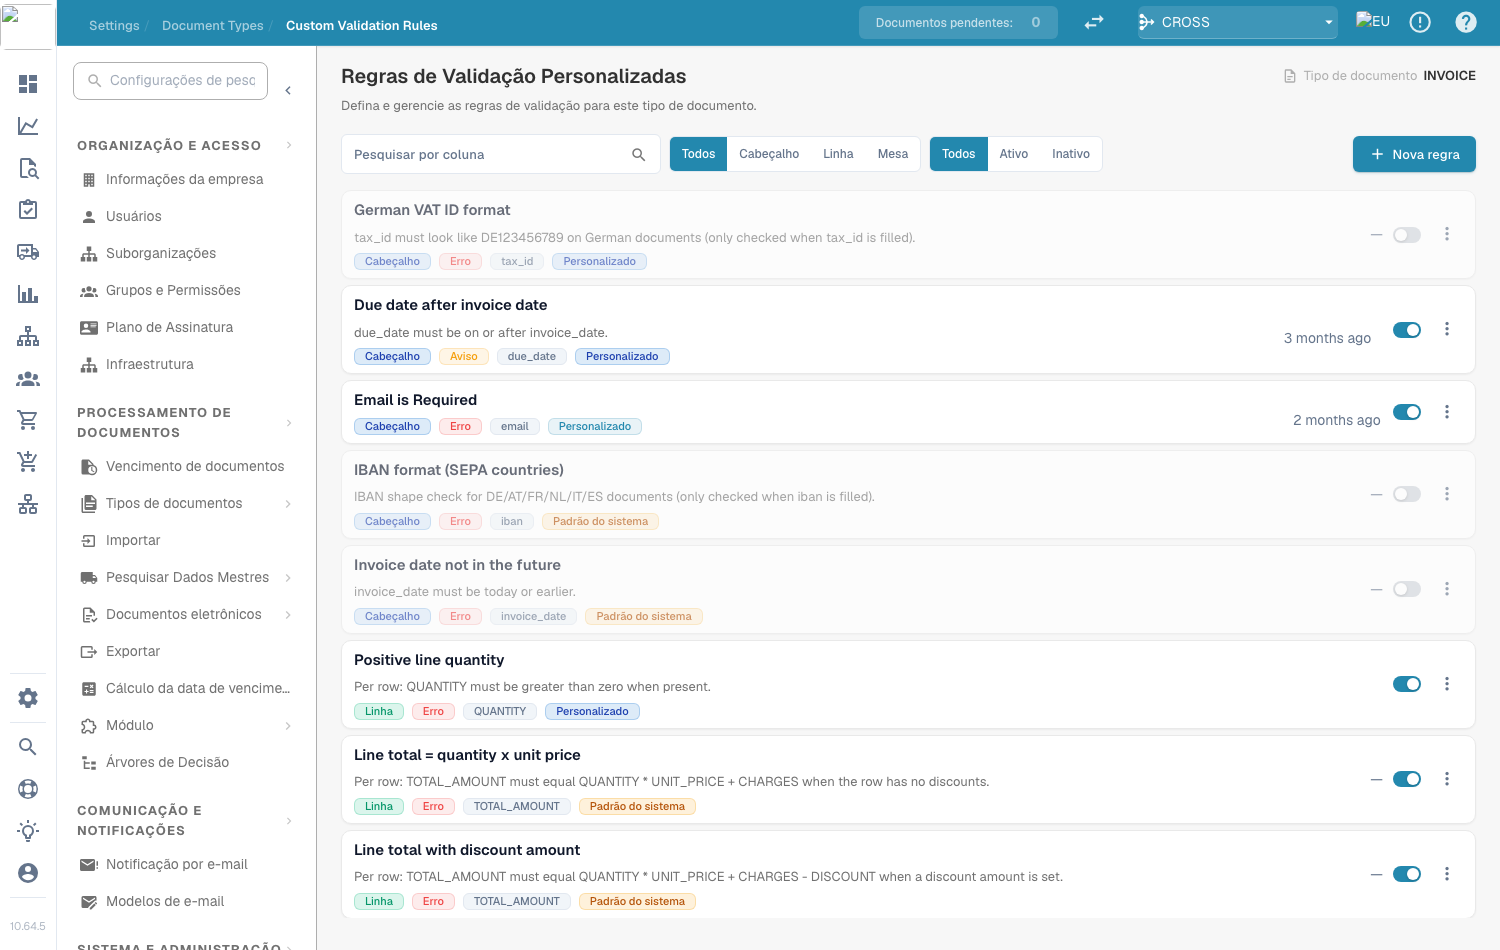The height and width of the screenshot is (950, 1500).
Task: Enable the IBAN format rule toggle
Action: [x=1407, y=494]
